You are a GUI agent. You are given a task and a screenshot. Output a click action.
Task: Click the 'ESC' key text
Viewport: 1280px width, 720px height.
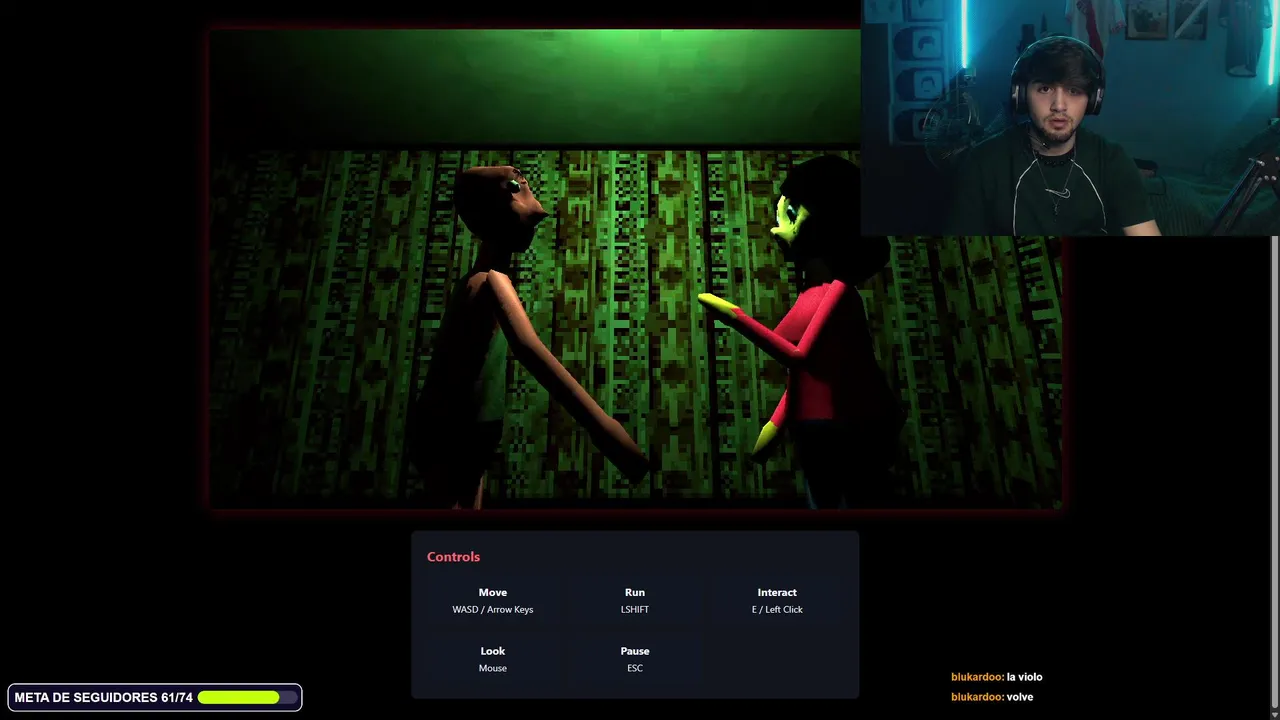point(635,668)
